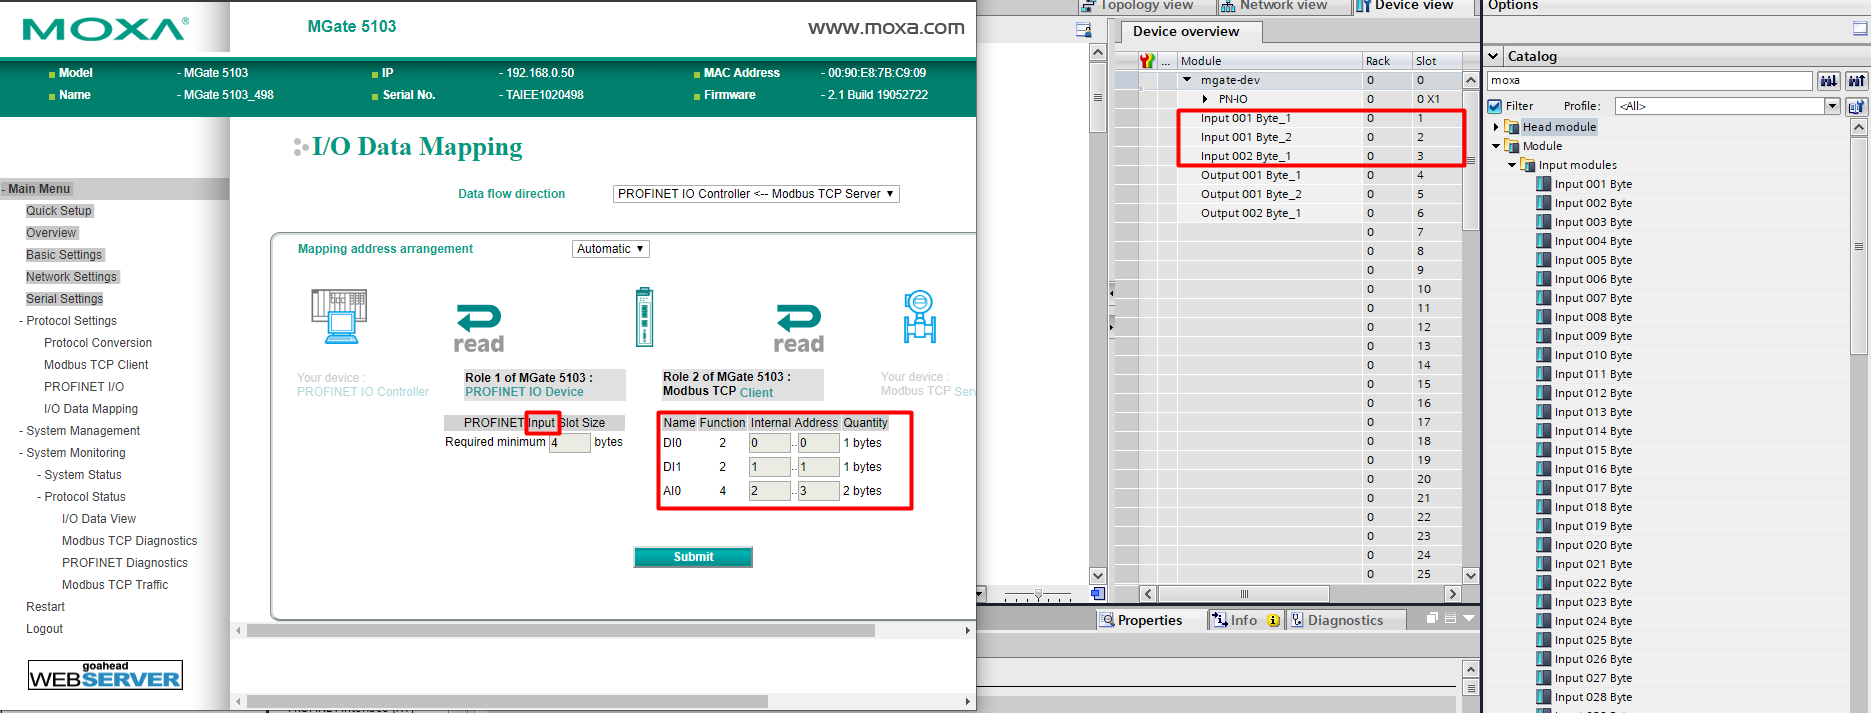Expand the PN-IO row

(1205, 99)
